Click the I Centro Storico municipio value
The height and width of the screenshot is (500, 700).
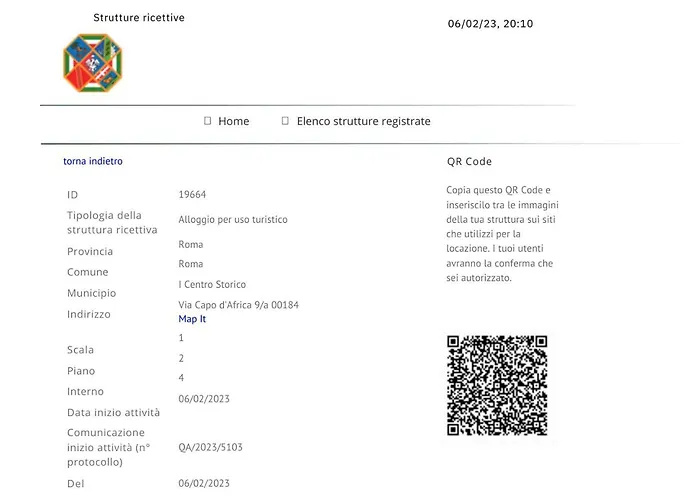tap(212, 284)
